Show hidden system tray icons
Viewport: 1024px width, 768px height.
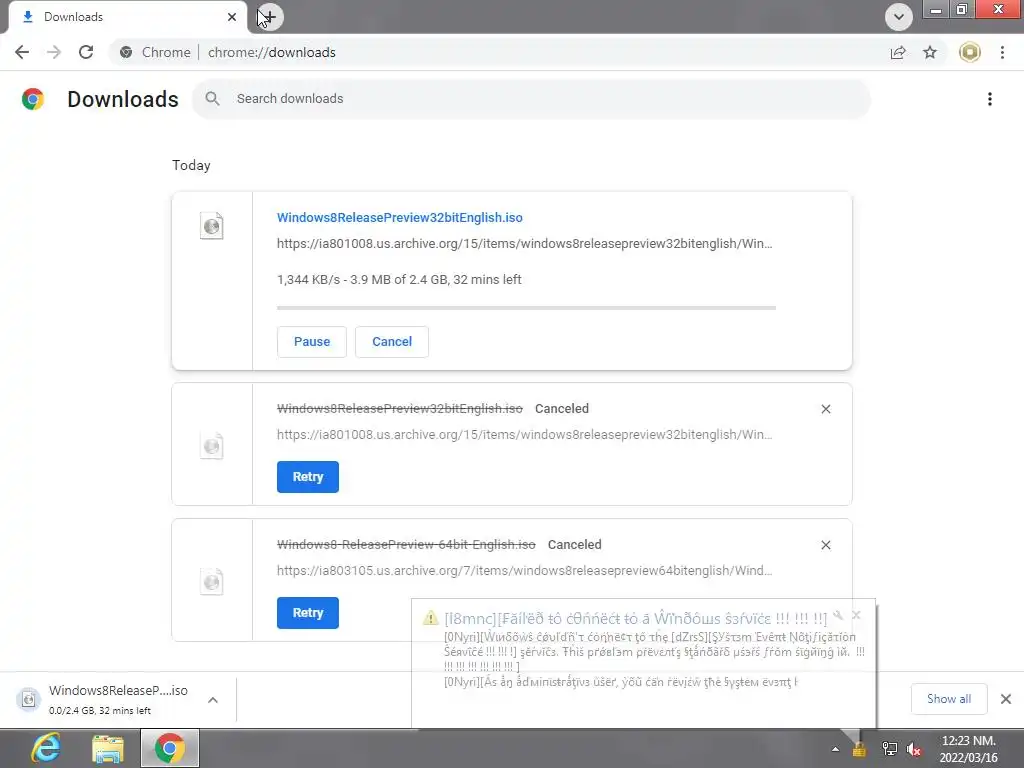(x=835, y=749)
